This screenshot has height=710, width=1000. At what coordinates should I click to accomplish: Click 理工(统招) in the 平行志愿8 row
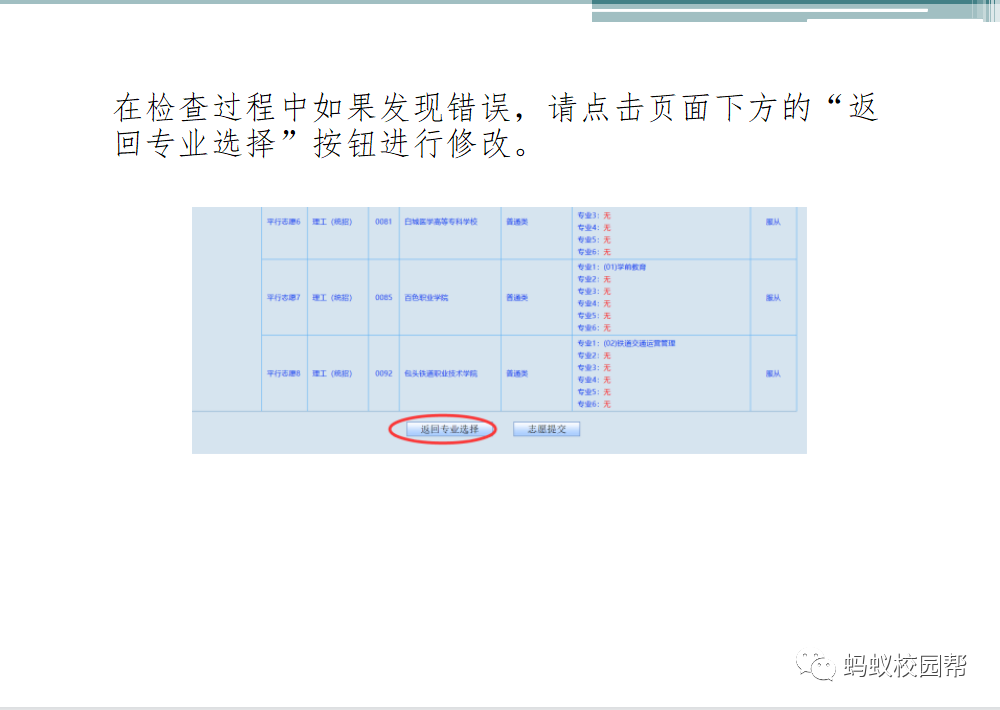[332, 373]
